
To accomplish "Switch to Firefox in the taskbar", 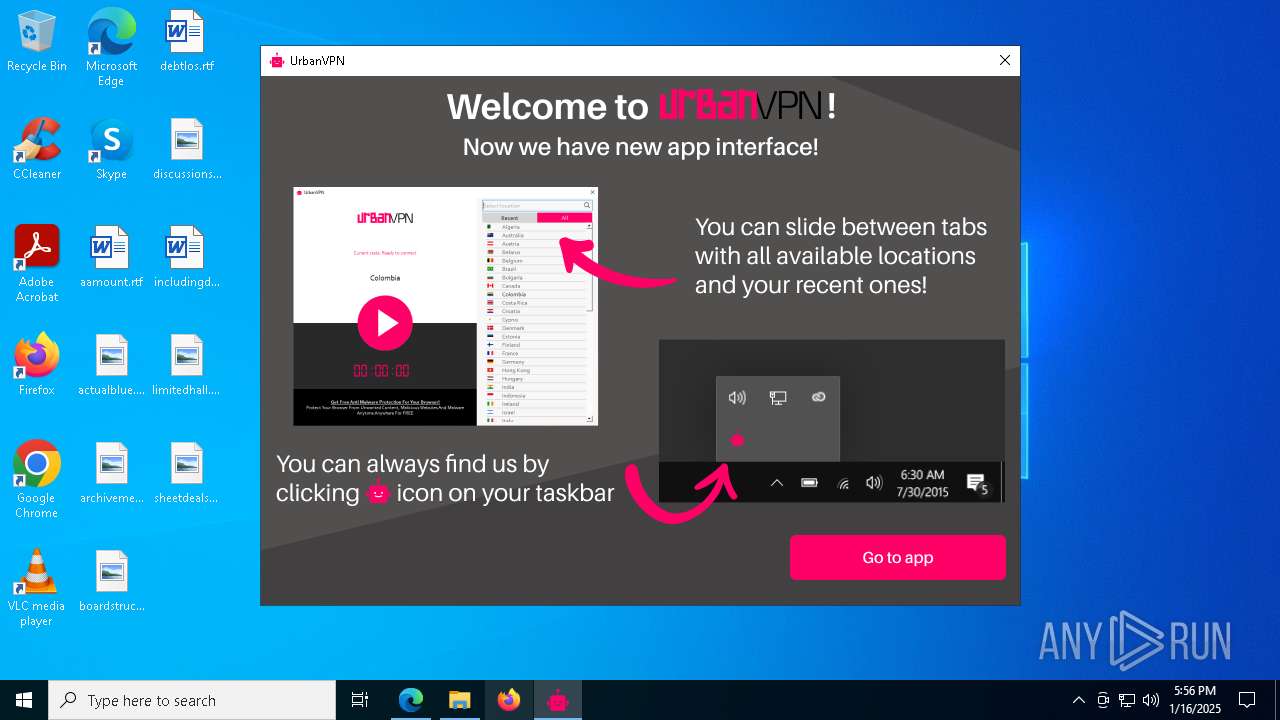I will click(508, 700).
